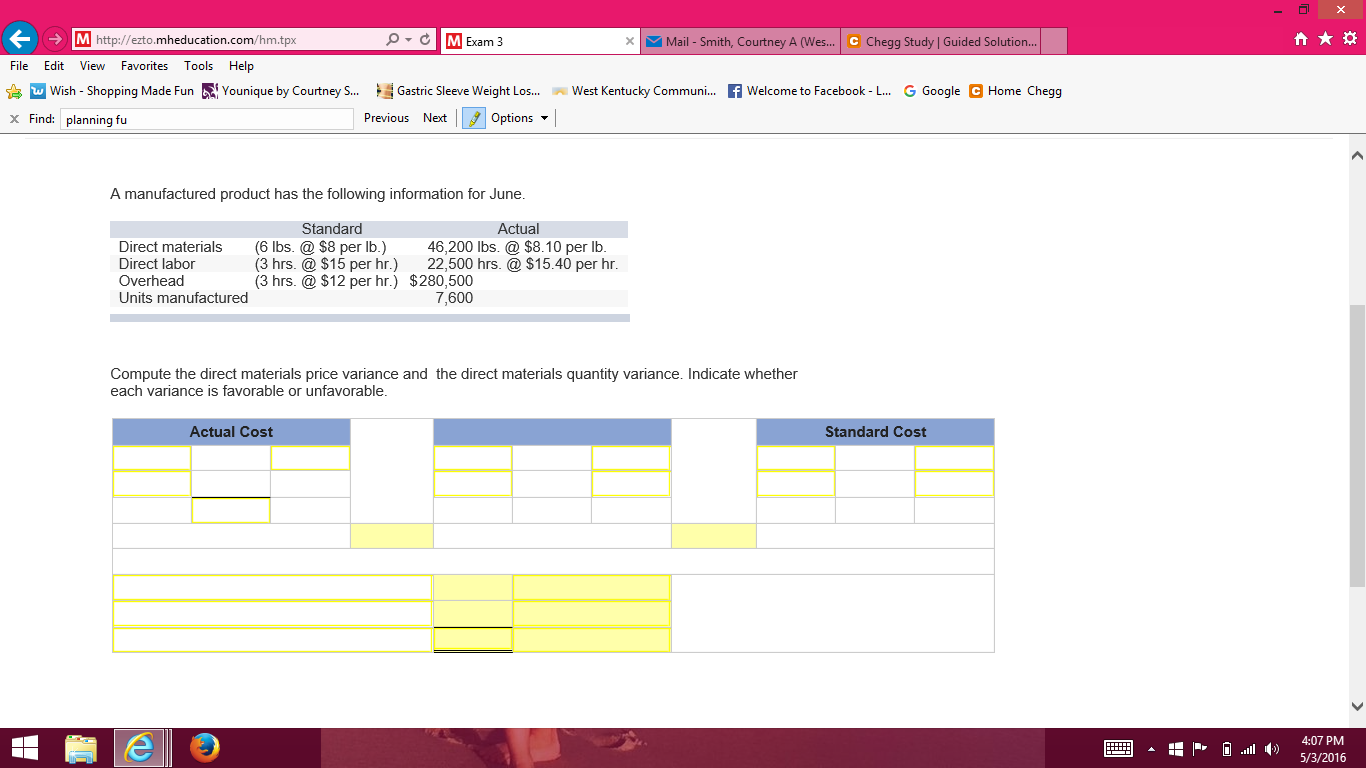Toggle the Find highlight matches icon

point(475,118)
